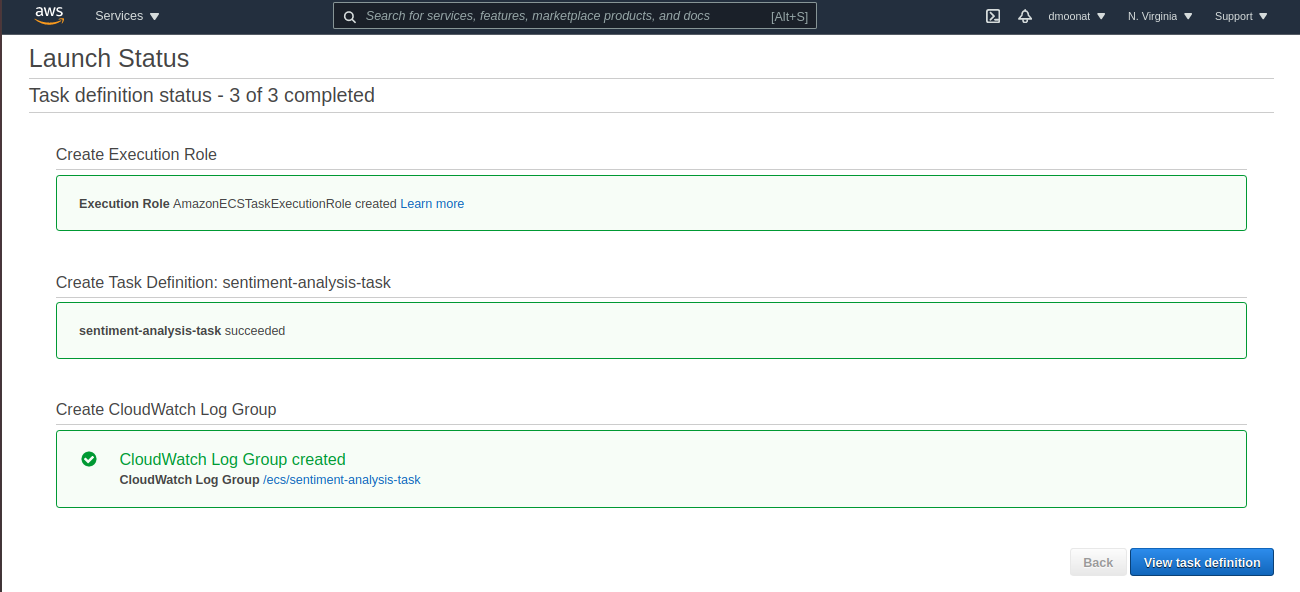Click the [Alt+S] shortcut hint
Viewport: 1300px width, 592px height.
pos(789,16)
